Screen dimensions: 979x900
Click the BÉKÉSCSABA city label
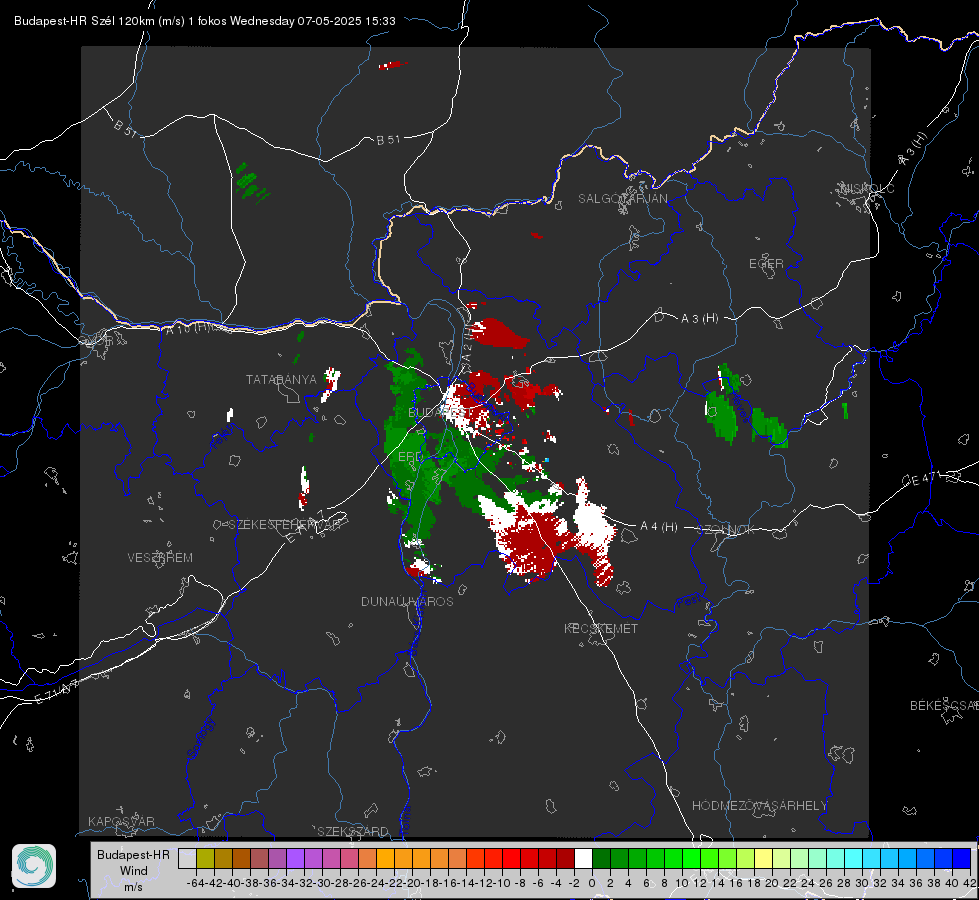coord(944,706)
